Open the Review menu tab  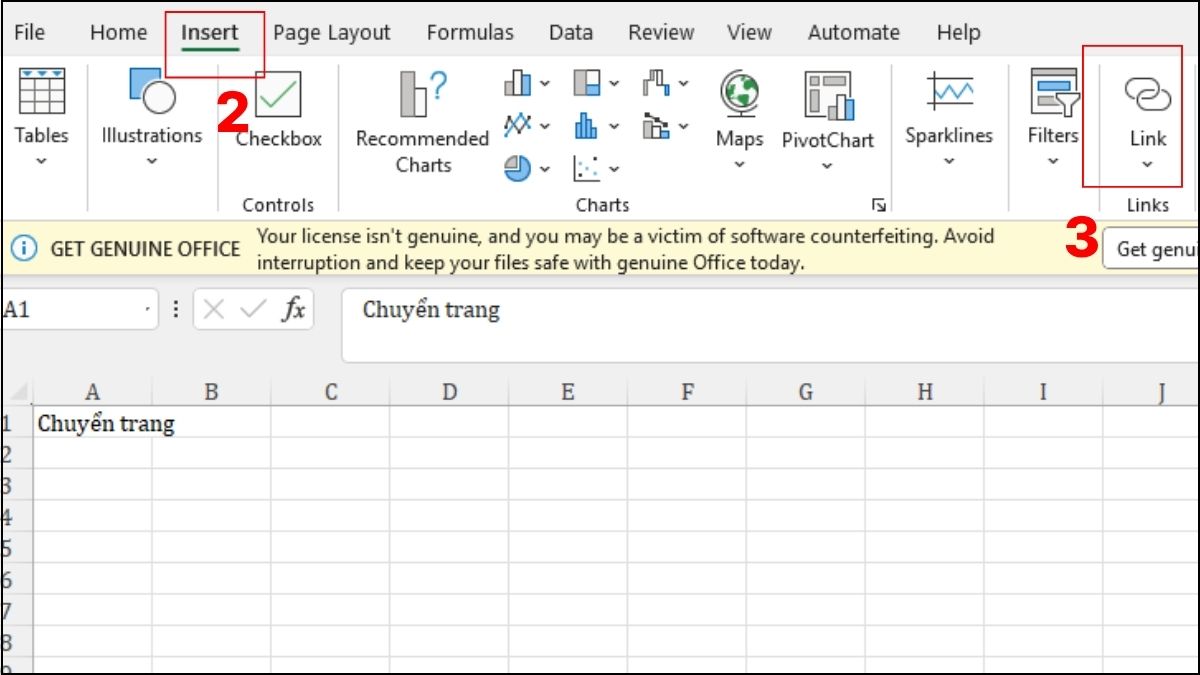tap(660, 32)
